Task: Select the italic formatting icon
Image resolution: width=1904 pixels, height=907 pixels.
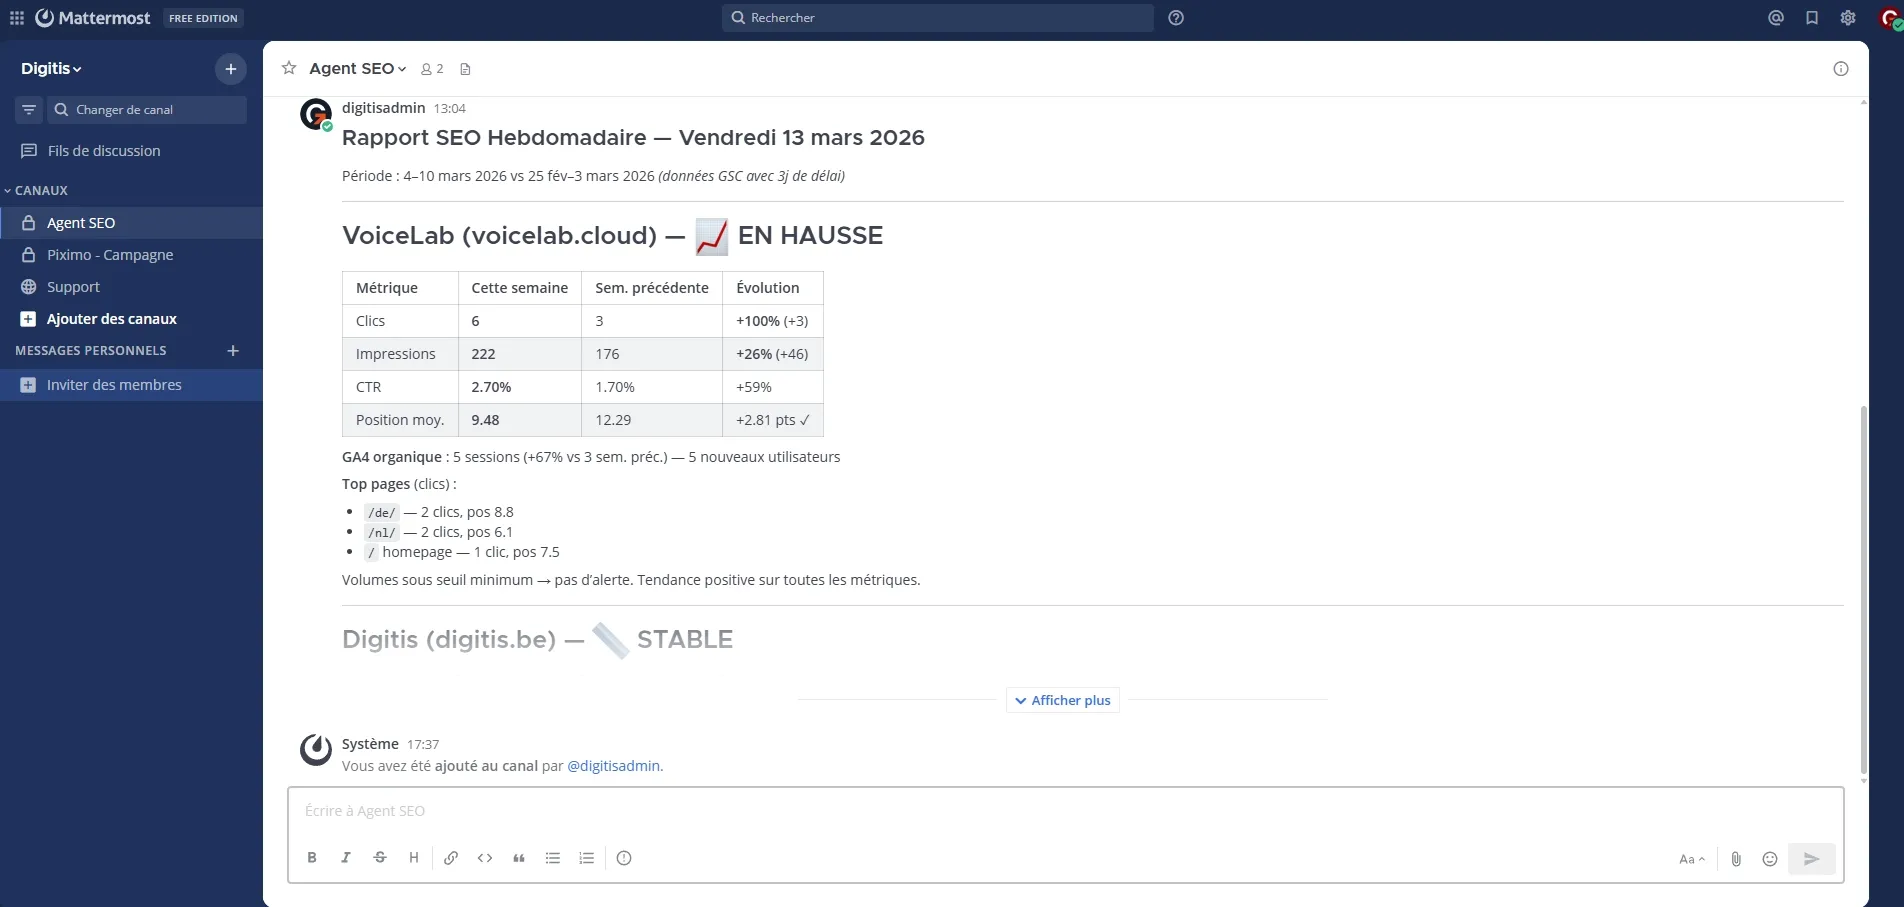Action: coord(345,858)
